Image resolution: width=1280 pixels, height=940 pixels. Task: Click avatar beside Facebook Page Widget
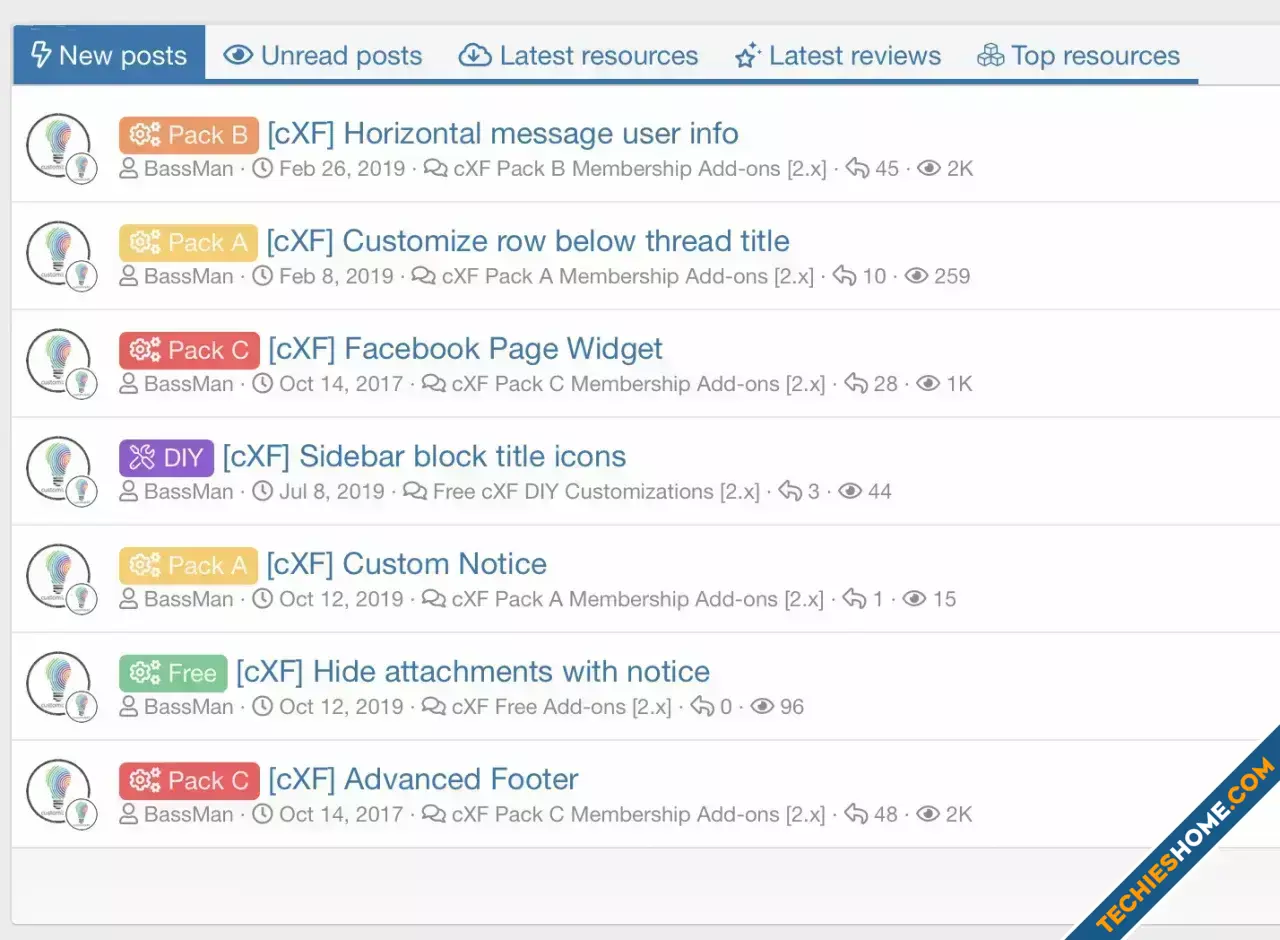click(58, 361)
